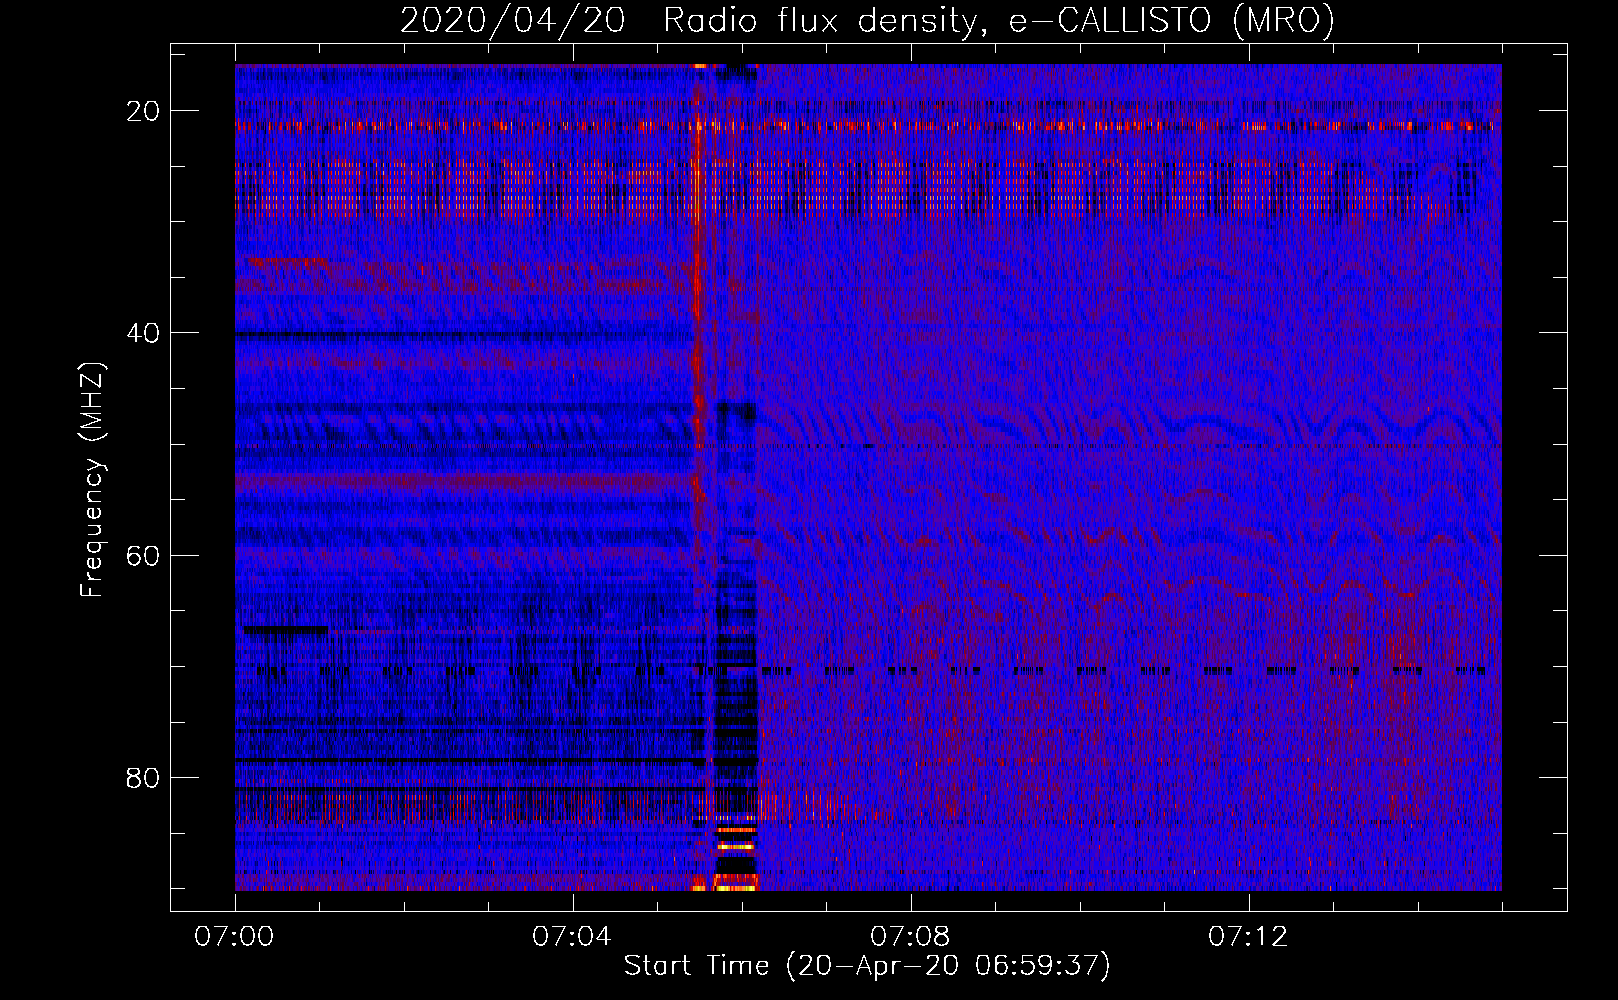Click the 'Start Time (20-Apr-20 06:59:37)' label
The width and height of the screenshot is (1618, 1000).
click(867, 966)
